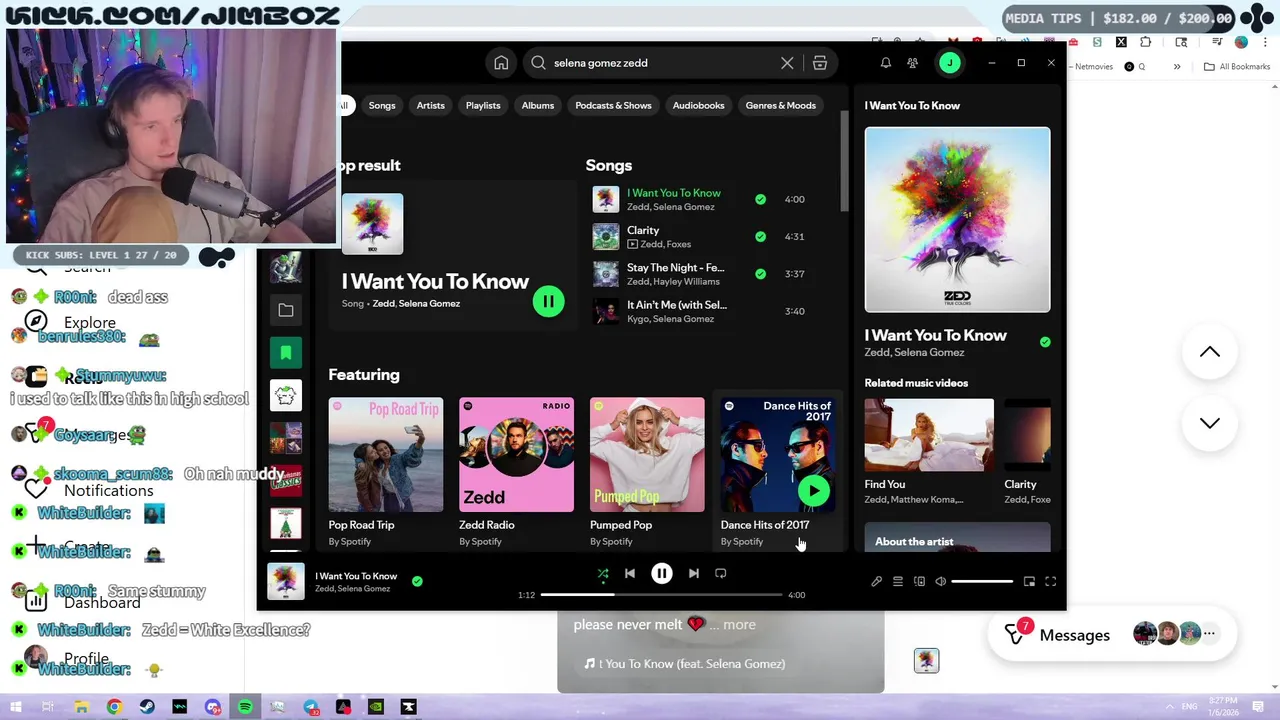
Task: Clear the Spotify search text with X
Action: point(787,63)
